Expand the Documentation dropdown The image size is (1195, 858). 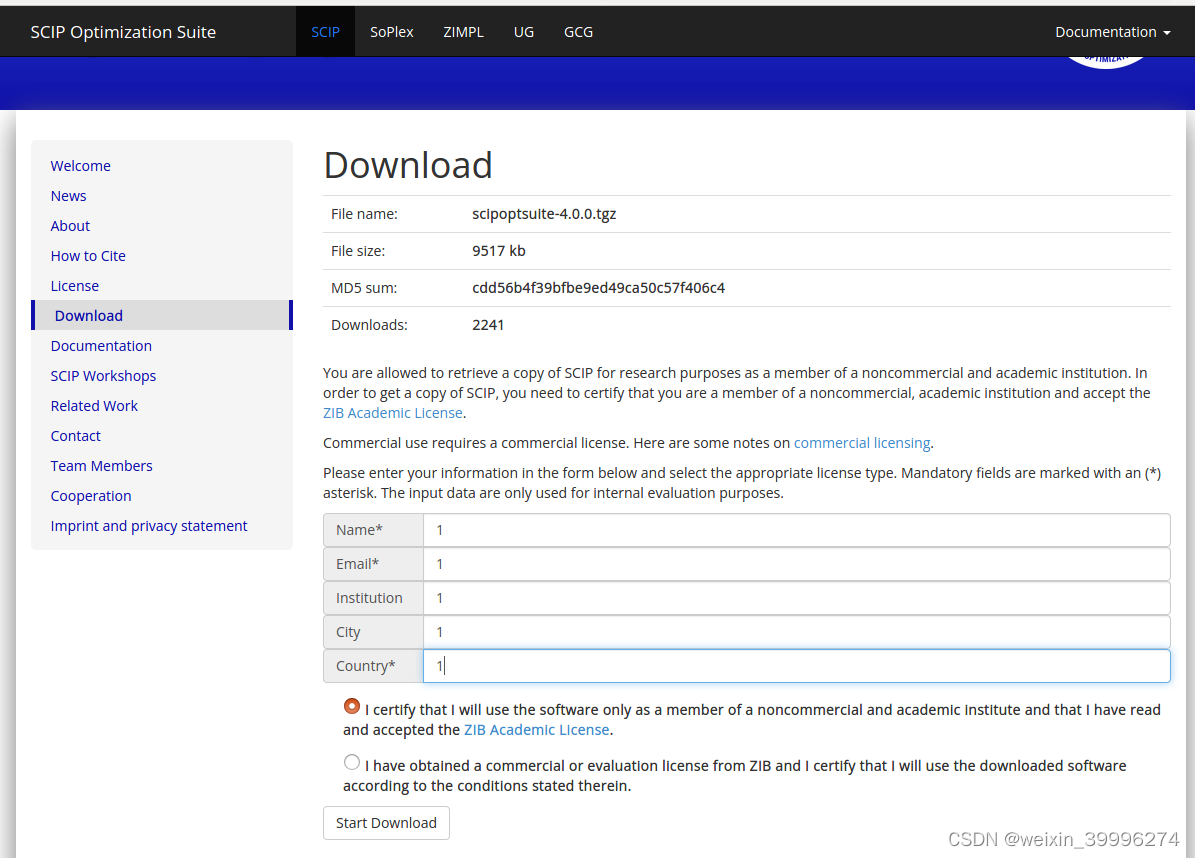[x=1111, y=31]
